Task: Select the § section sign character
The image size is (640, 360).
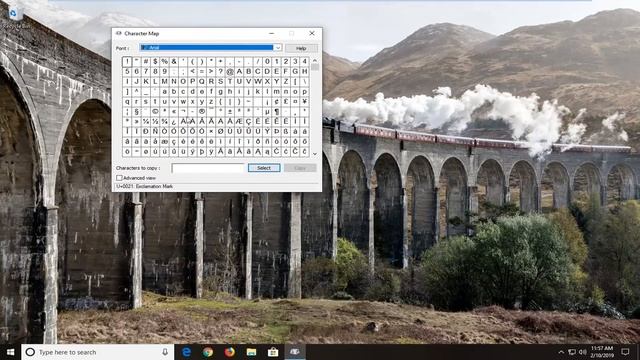Action: pyautogui.click(x=136, y=111)
